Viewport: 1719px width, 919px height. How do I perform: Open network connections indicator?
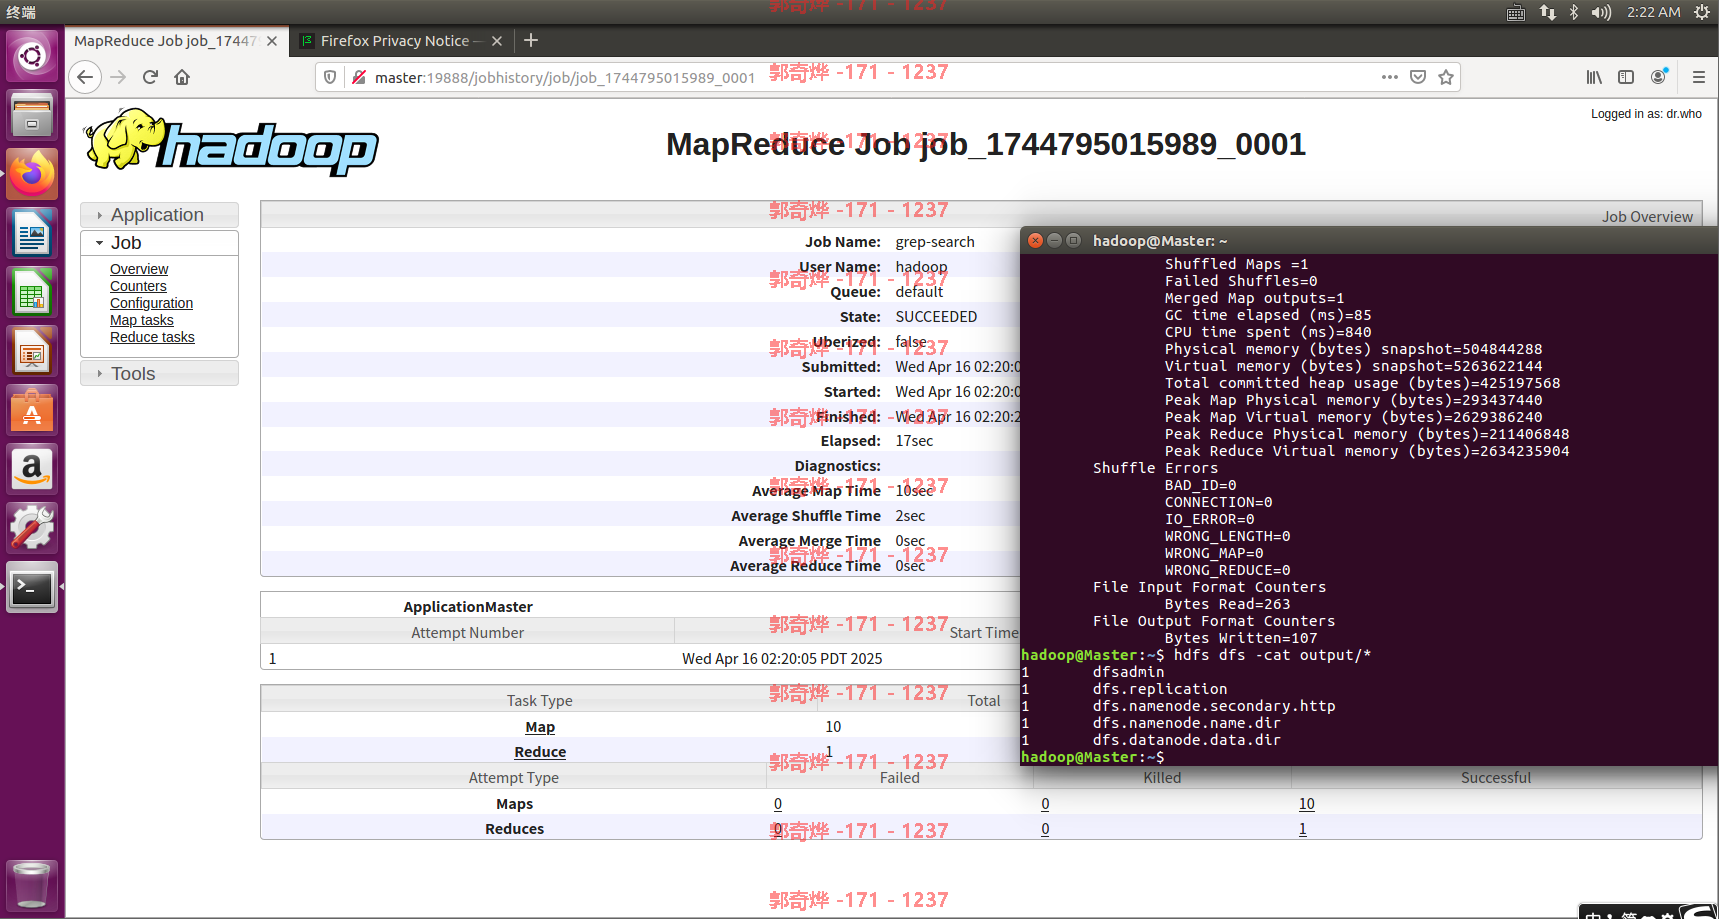click(x=1547, y=12)
